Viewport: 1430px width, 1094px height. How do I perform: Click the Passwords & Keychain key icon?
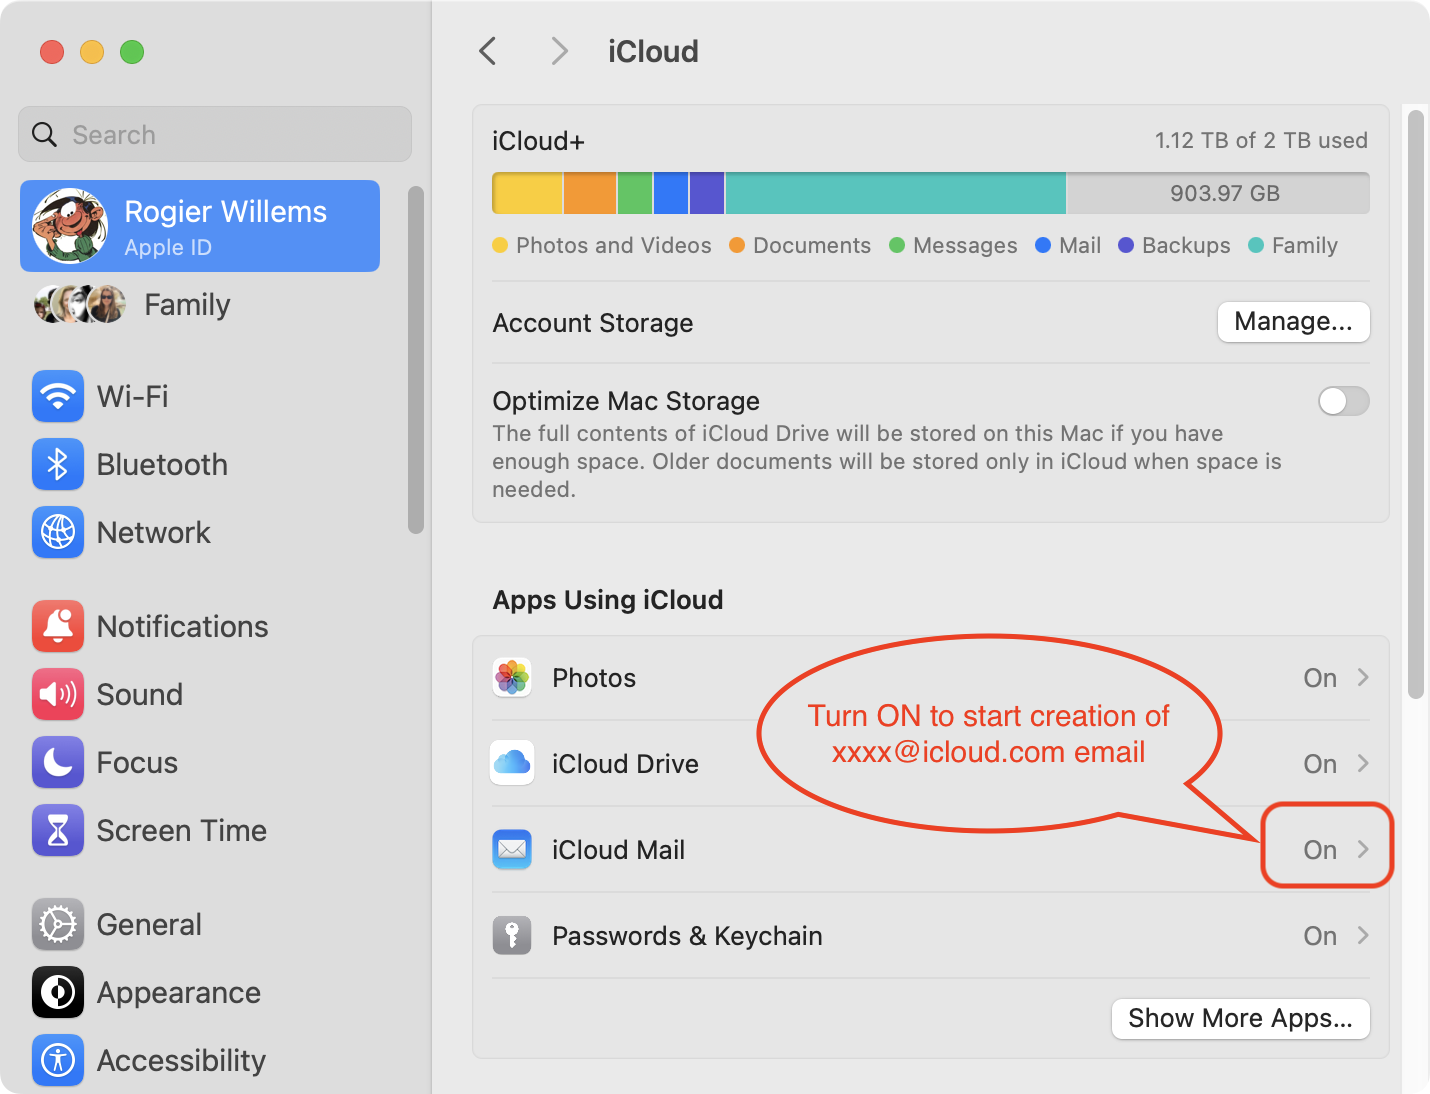click(x=512, y=936)
